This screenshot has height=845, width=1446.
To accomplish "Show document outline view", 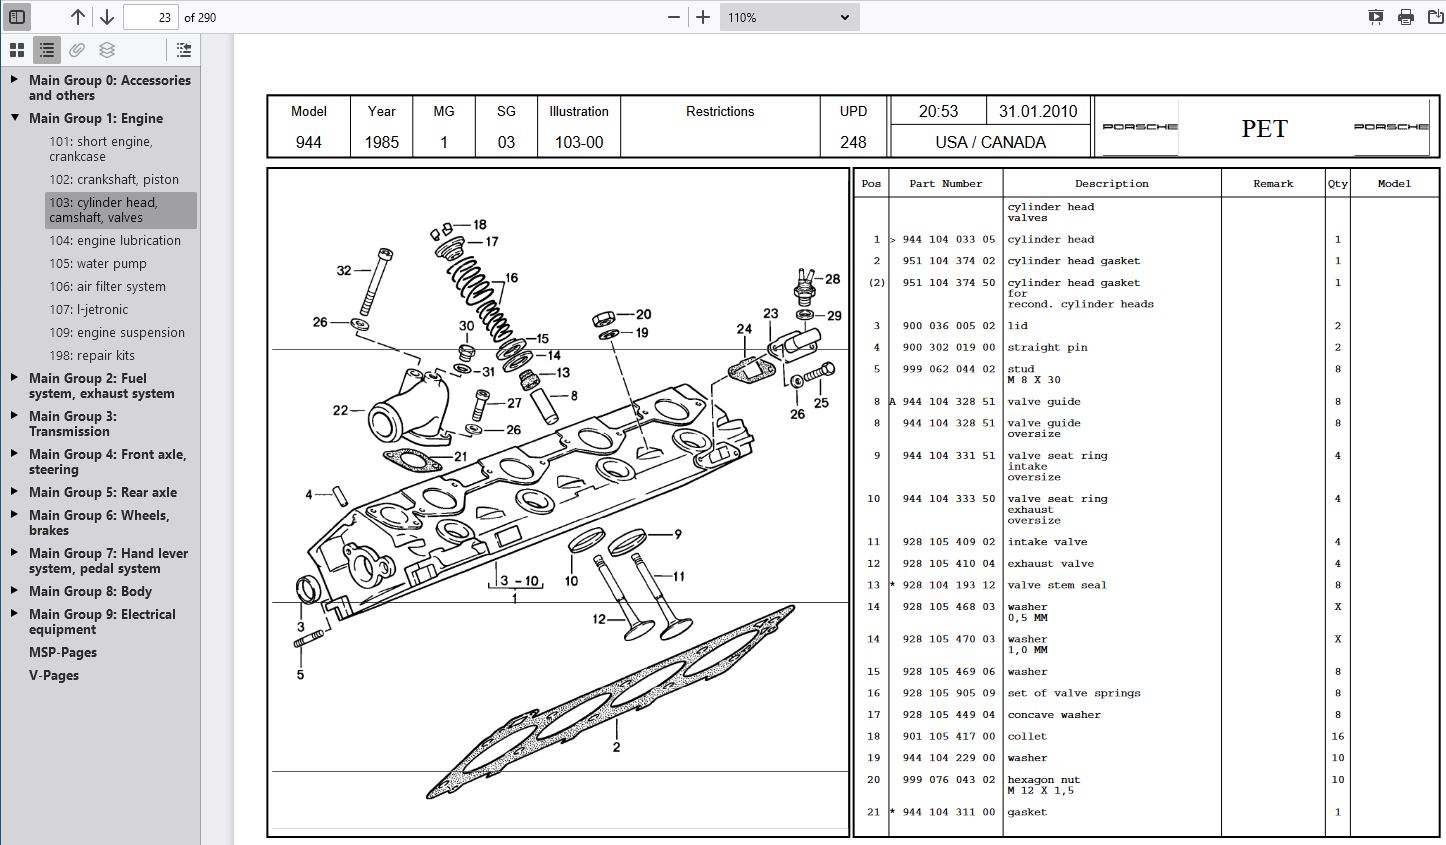I will tap(47, 50).
